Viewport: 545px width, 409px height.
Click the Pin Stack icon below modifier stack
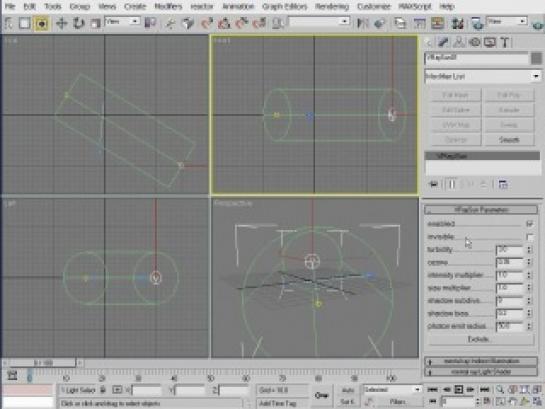(433, 184)
